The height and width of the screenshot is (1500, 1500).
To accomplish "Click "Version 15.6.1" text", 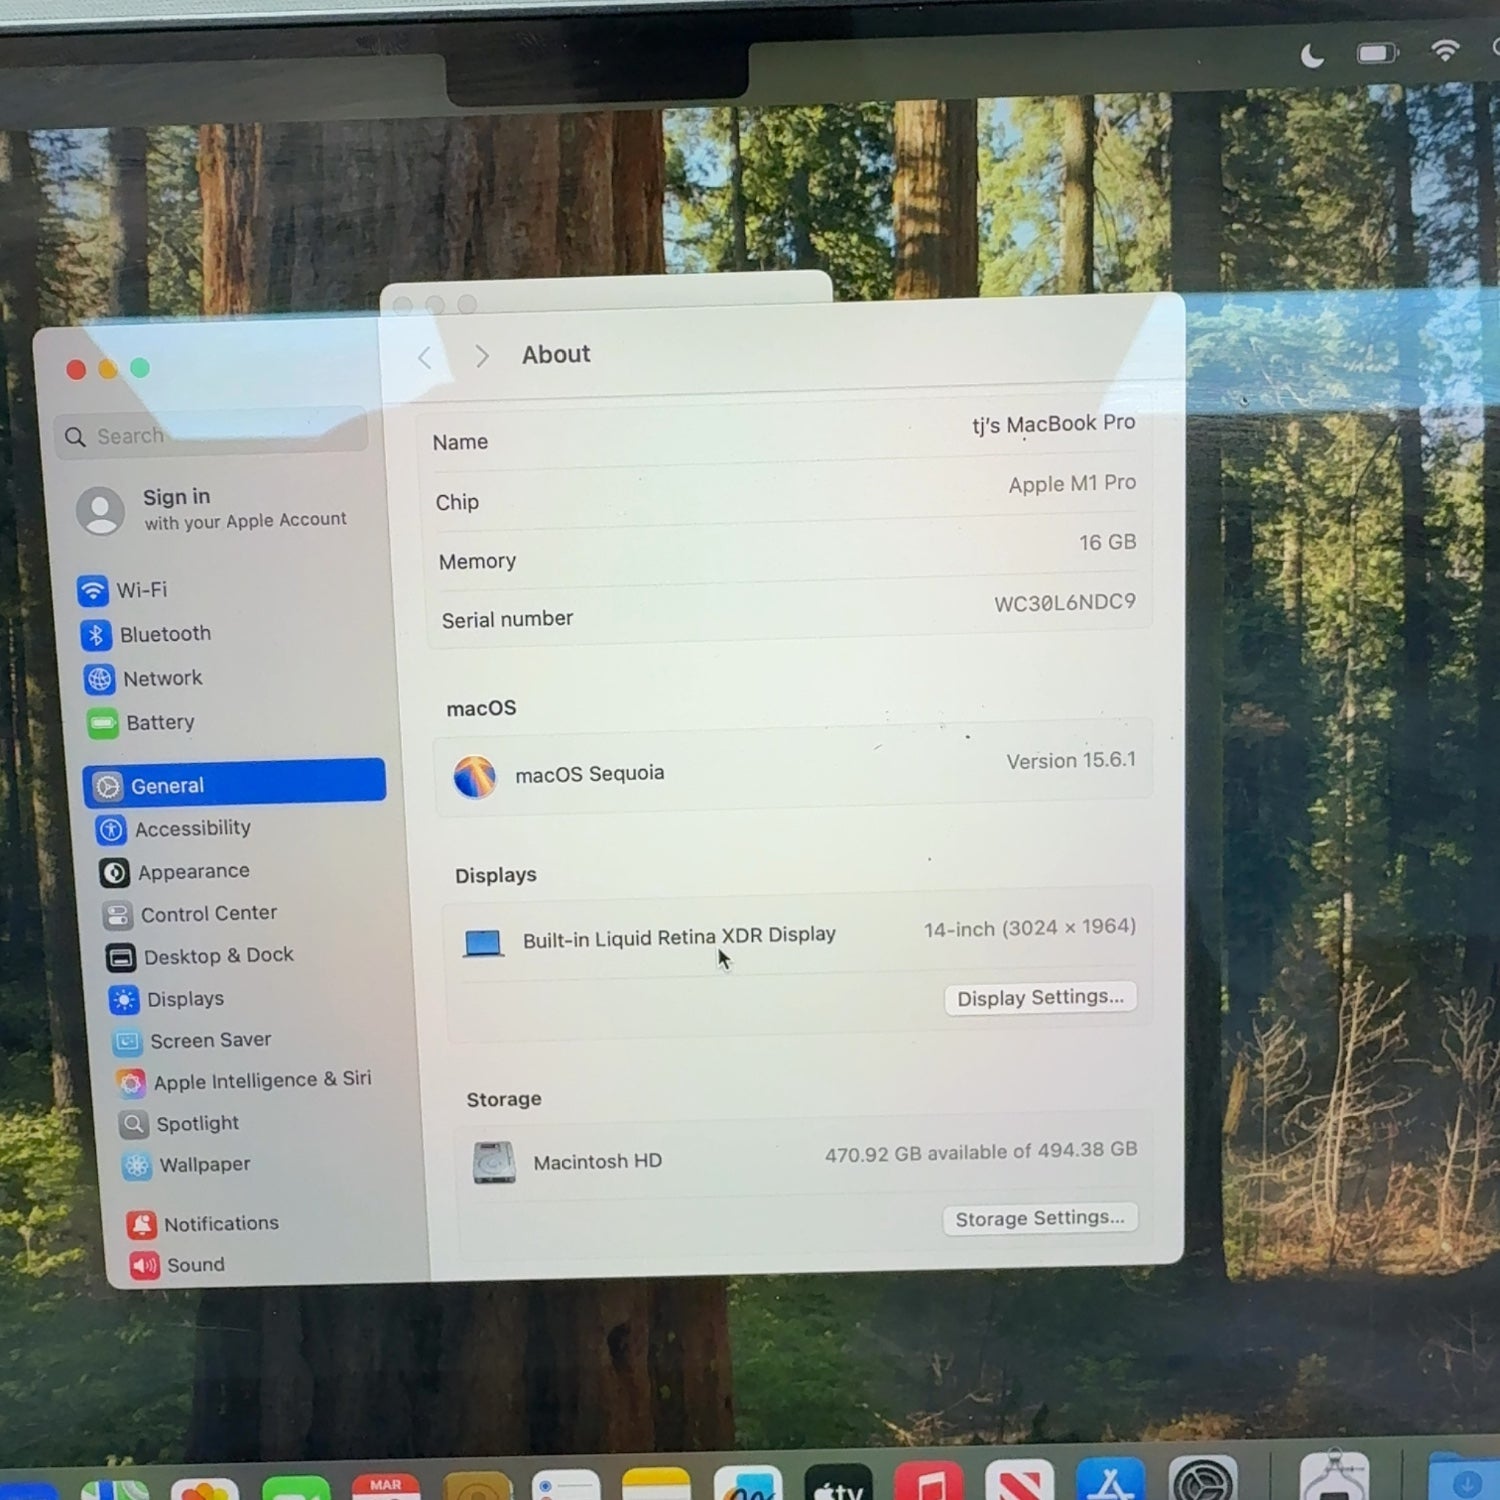I will click(1071, 761).
